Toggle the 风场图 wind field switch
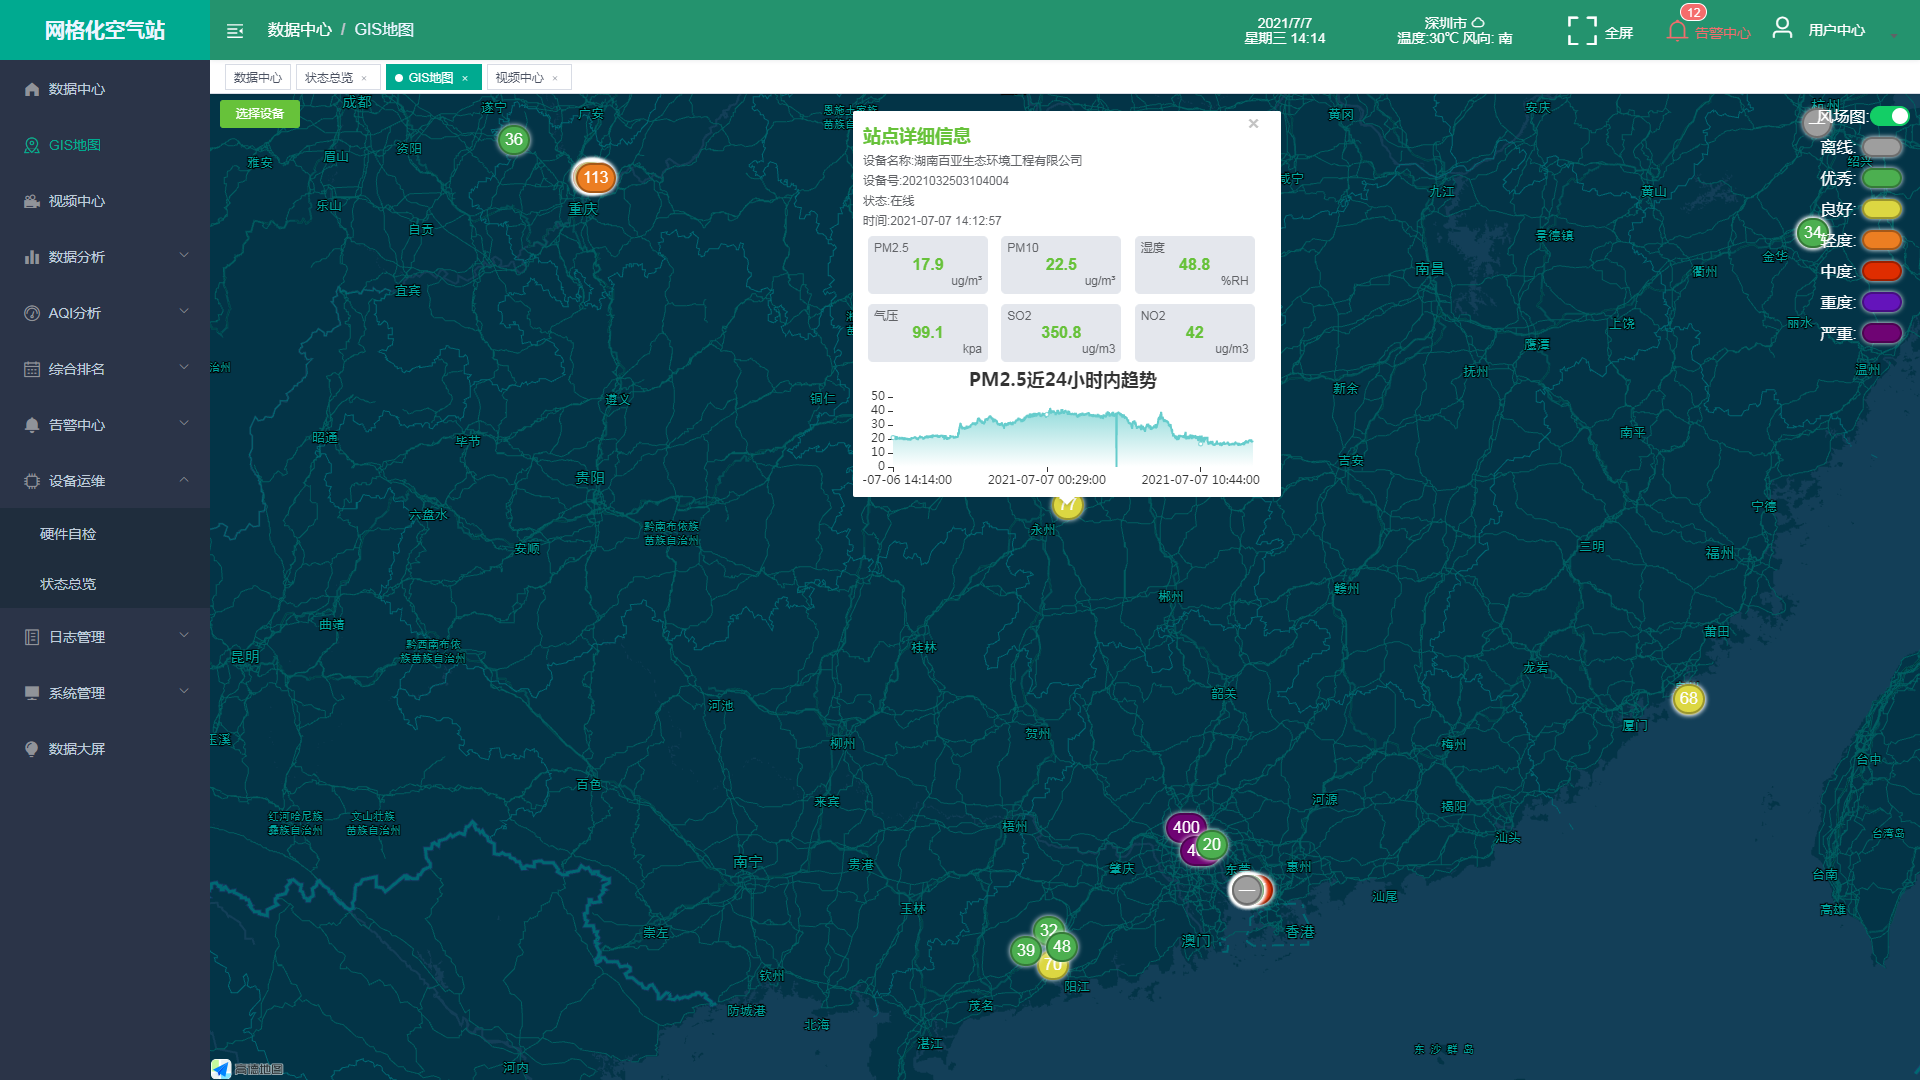This screenshot has width=1920, height=1080. [x=1889, y=116]
